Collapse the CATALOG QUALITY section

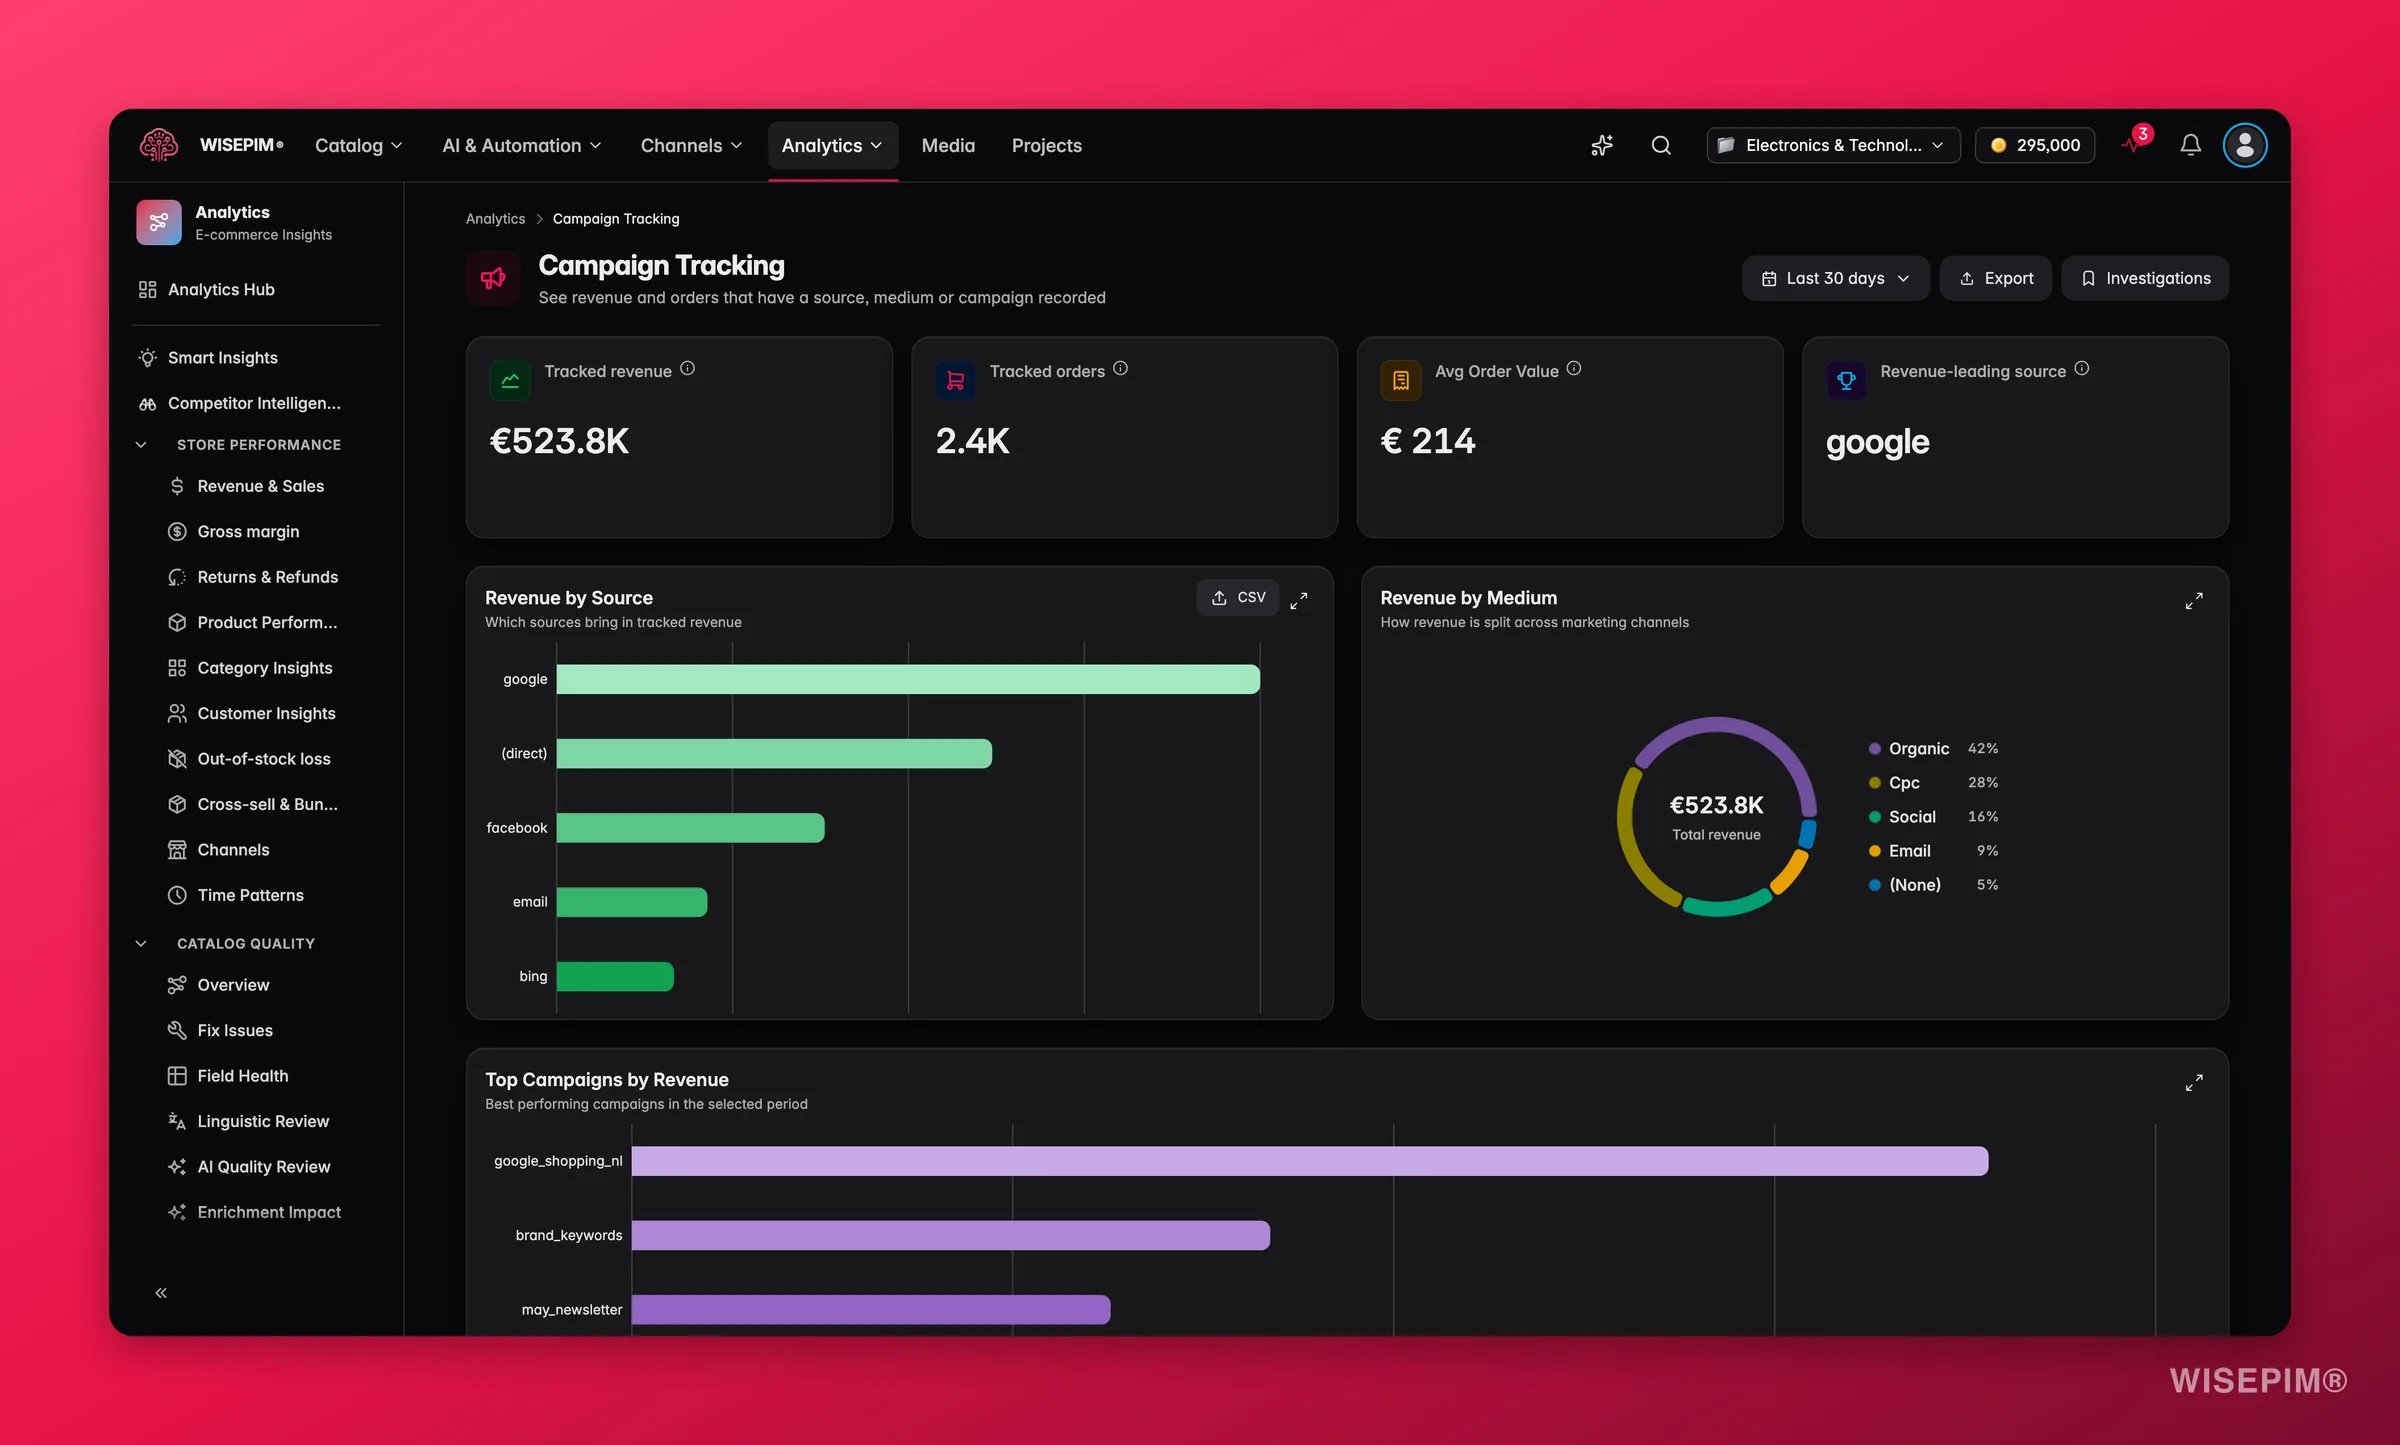pyautogui.click(x=141, y=943)
